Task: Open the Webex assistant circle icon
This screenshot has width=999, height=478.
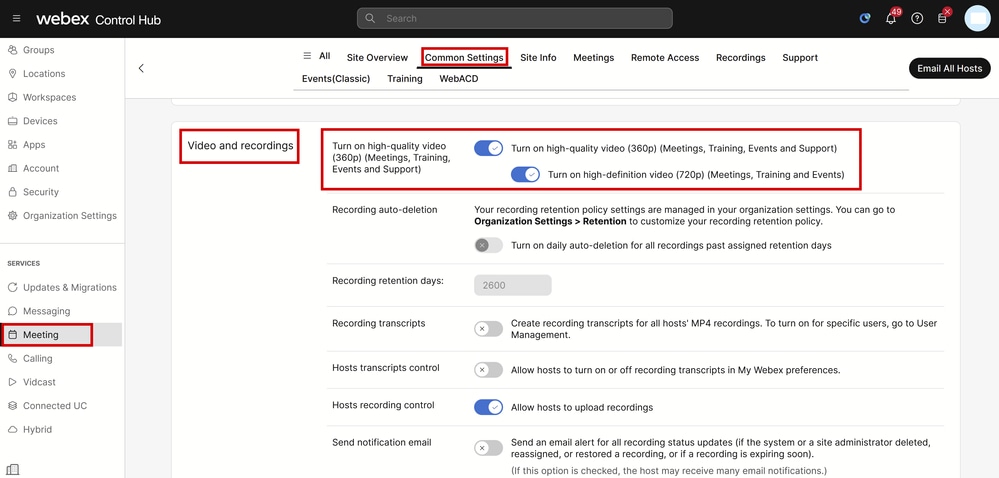Action: click(865, 18)
